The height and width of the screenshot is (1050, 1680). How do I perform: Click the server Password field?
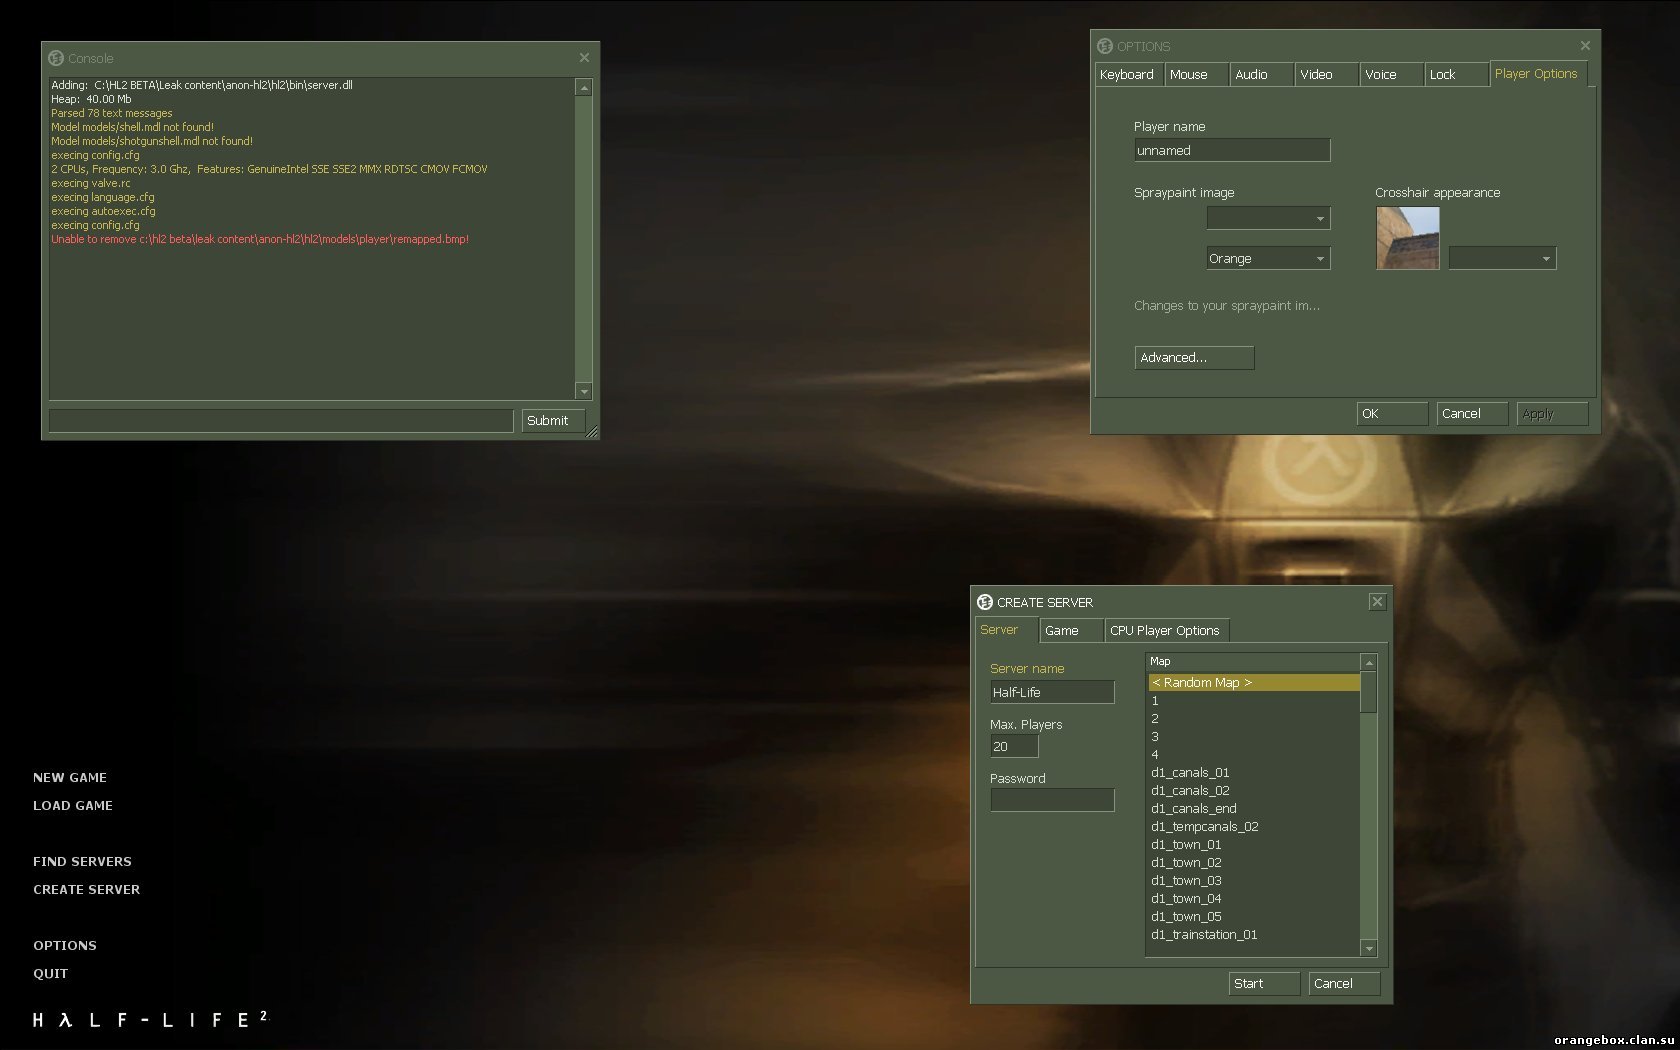(x=1052, y=800)
